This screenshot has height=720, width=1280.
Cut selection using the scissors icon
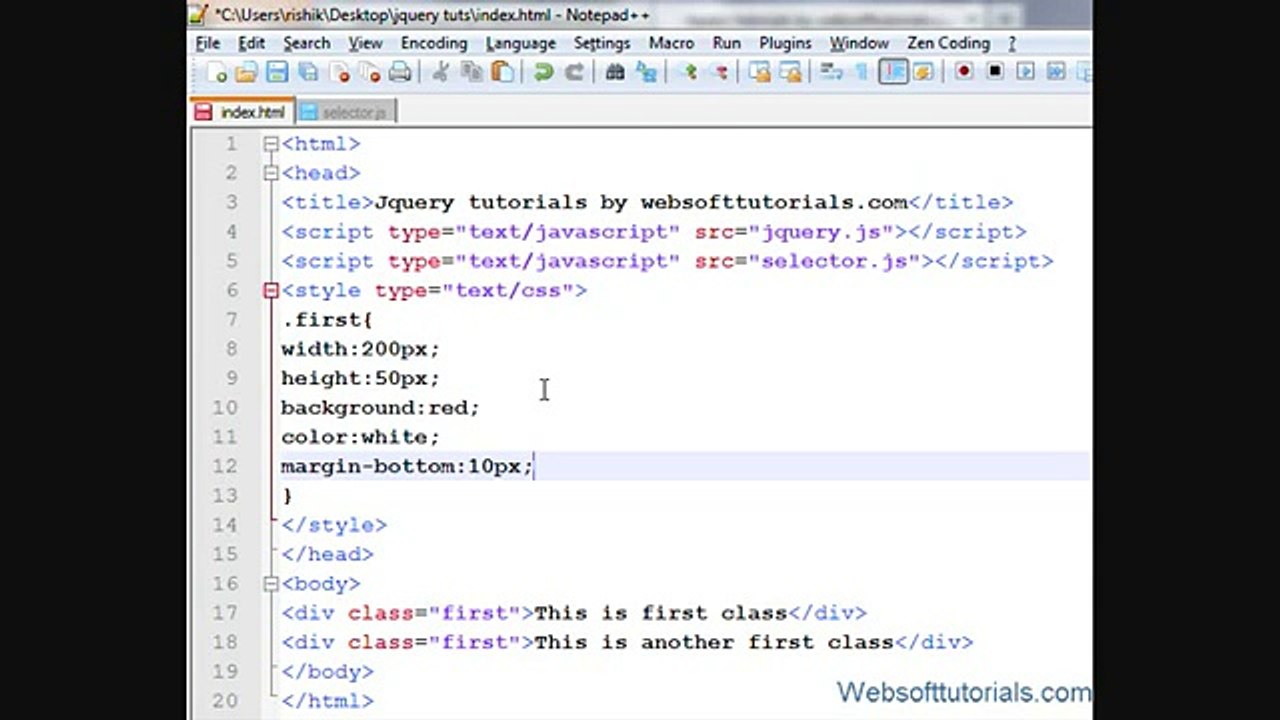pos(439,72)
